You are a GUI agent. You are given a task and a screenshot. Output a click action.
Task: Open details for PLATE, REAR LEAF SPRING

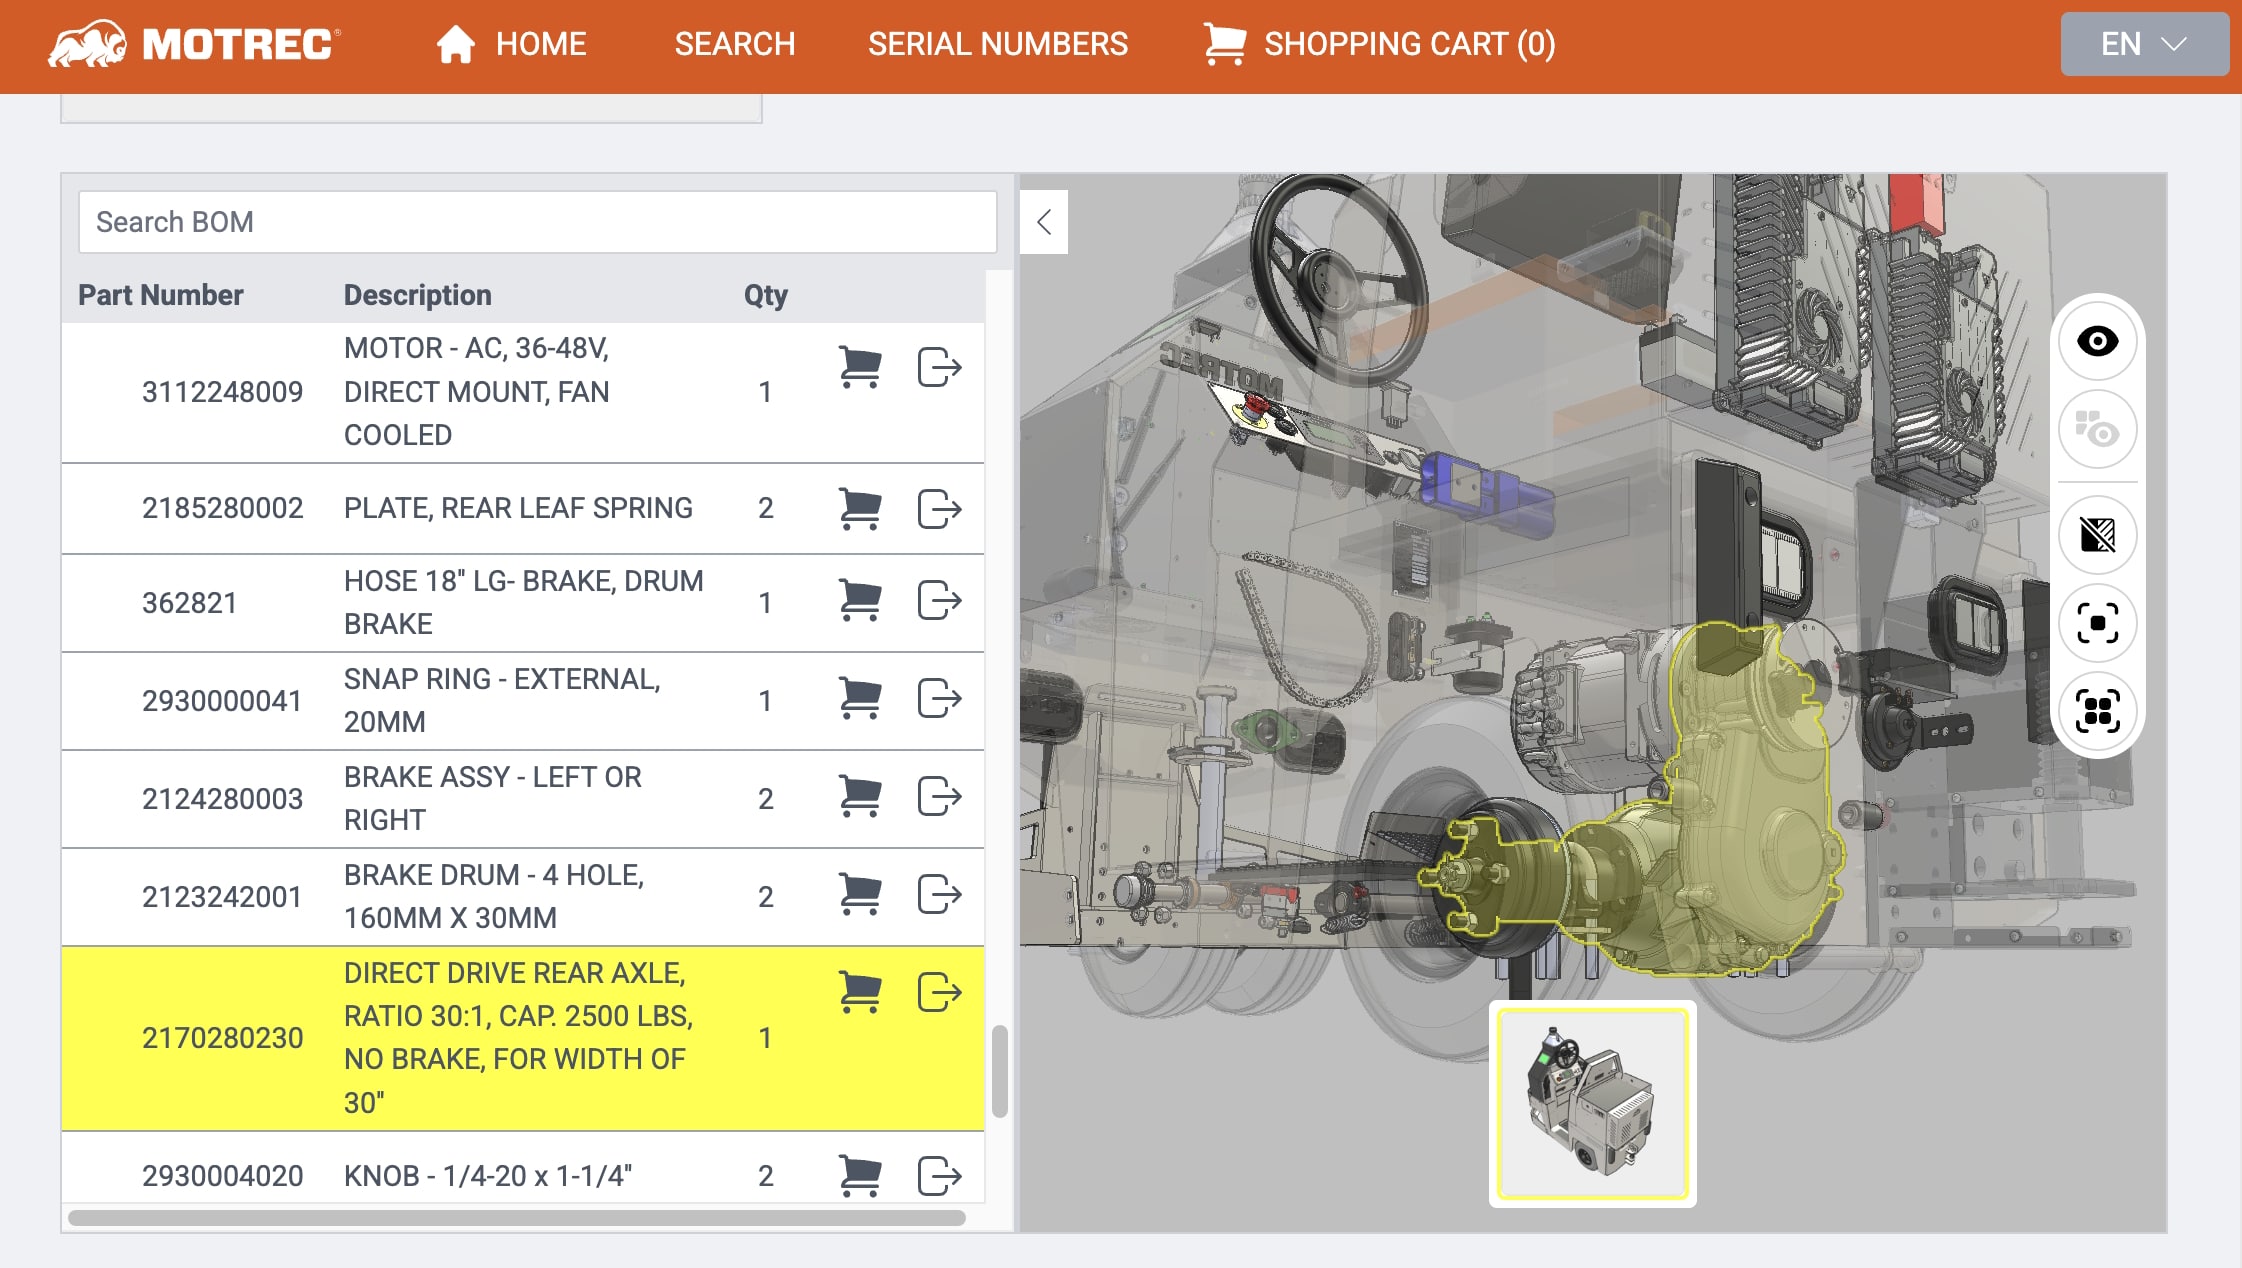939,509
